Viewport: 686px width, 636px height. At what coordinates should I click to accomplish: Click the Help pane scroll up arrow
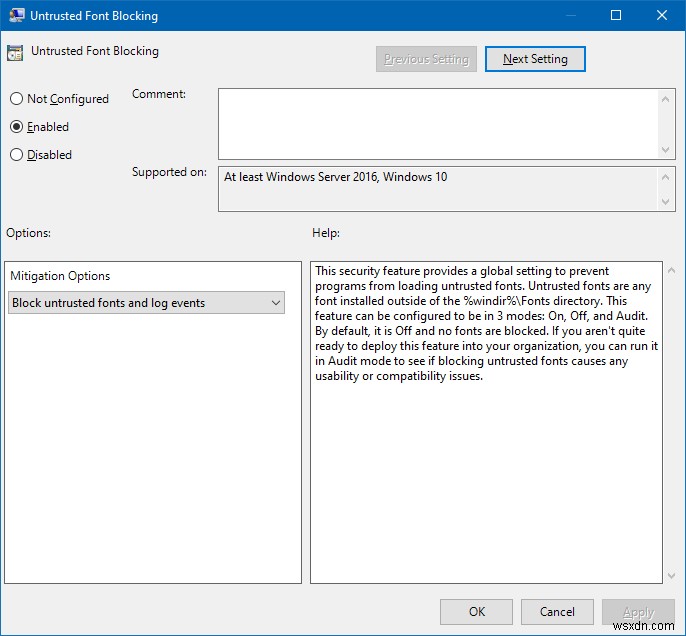(x=672, y=271)
